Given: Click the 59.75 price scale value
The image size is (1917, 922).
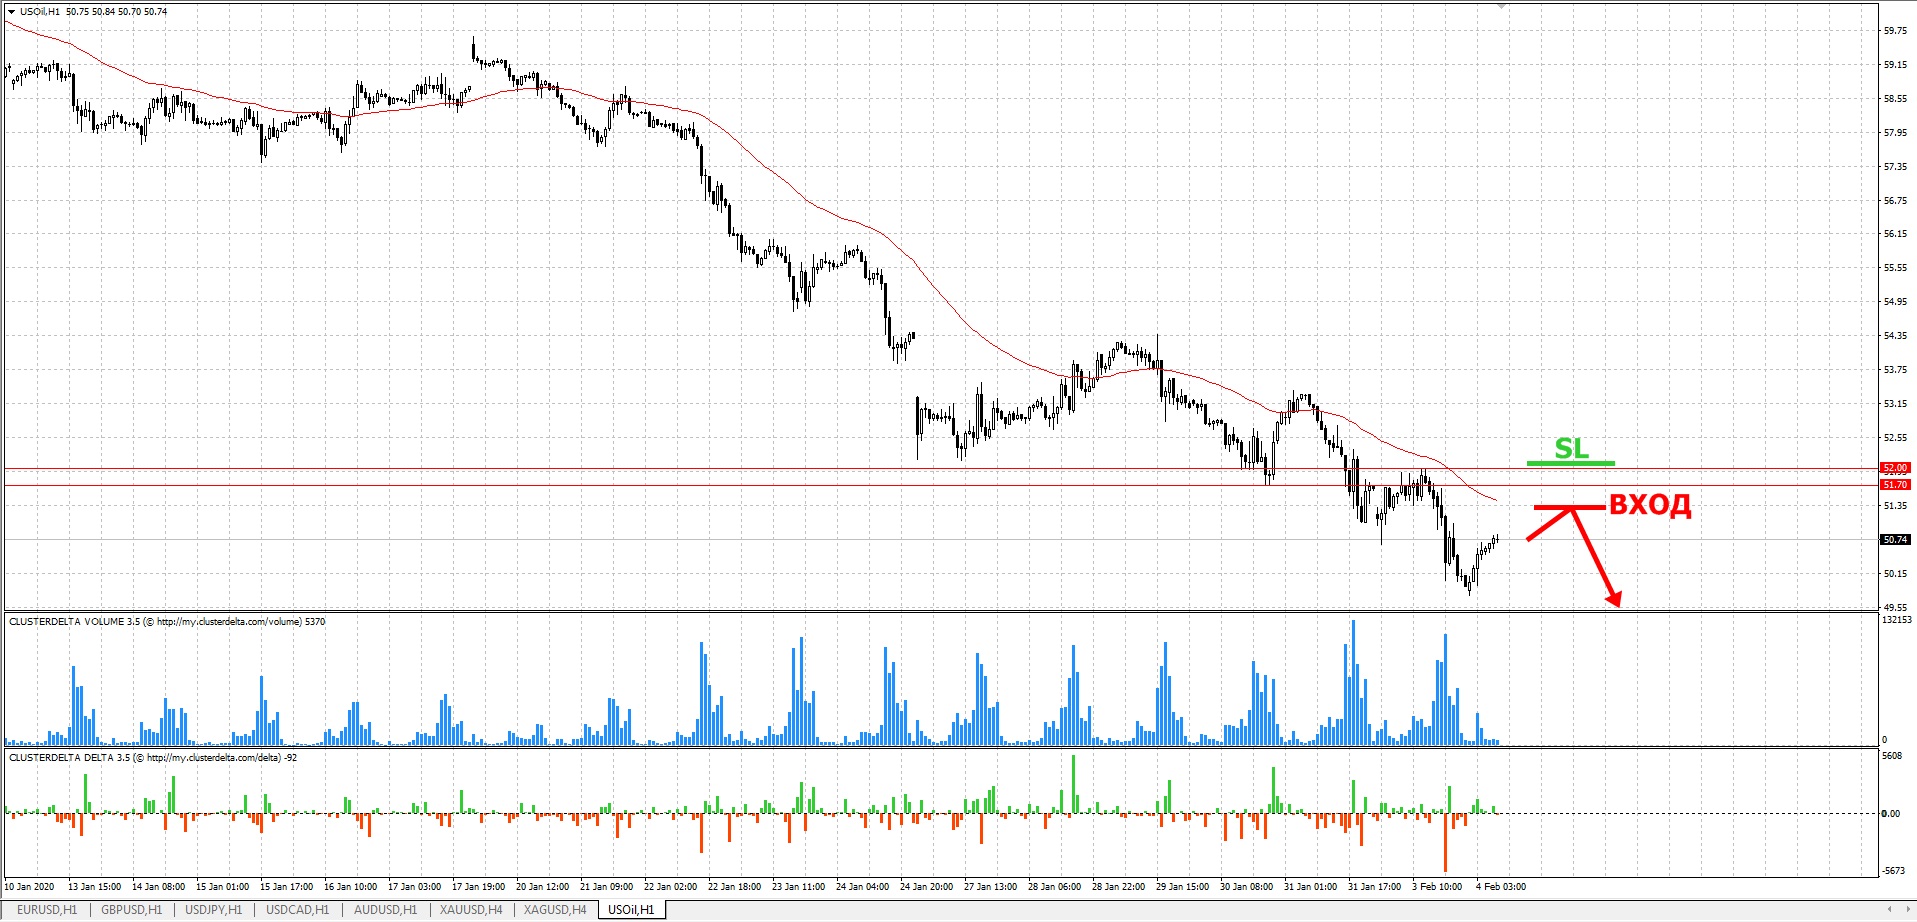Looking at the screenshot, I should [x=1895, y=31].
